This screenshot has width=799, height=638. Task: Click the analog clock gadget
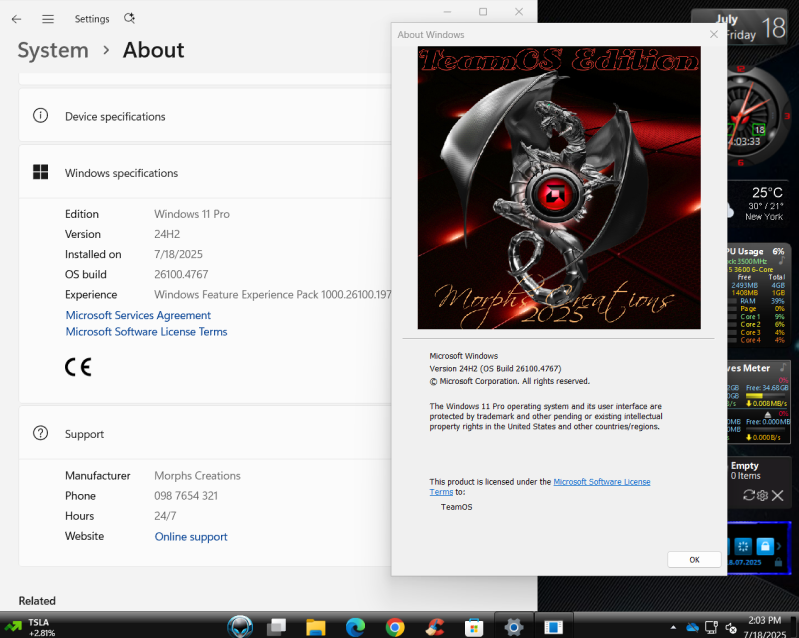point(758,117)
